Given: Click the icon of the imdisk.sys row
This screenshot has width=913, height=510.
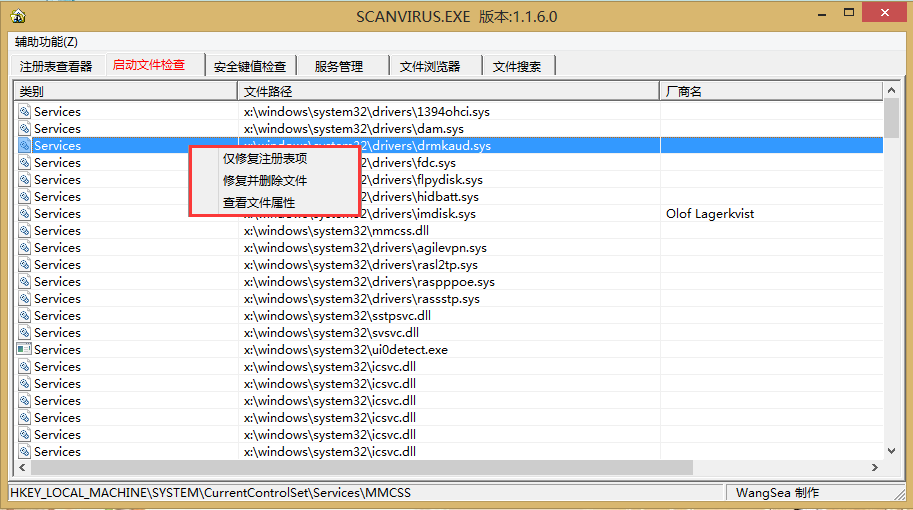Looking at the screenshot, I should [x=24, y=214].
